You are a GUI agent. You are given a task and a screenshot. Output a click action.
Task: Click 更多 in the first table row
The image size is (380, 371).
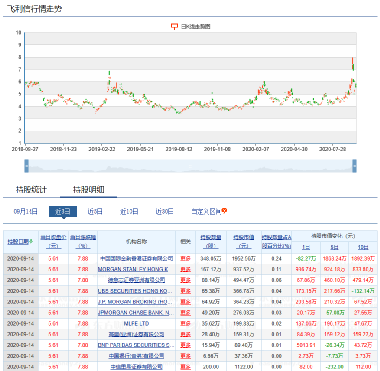[x=185, y=258]
